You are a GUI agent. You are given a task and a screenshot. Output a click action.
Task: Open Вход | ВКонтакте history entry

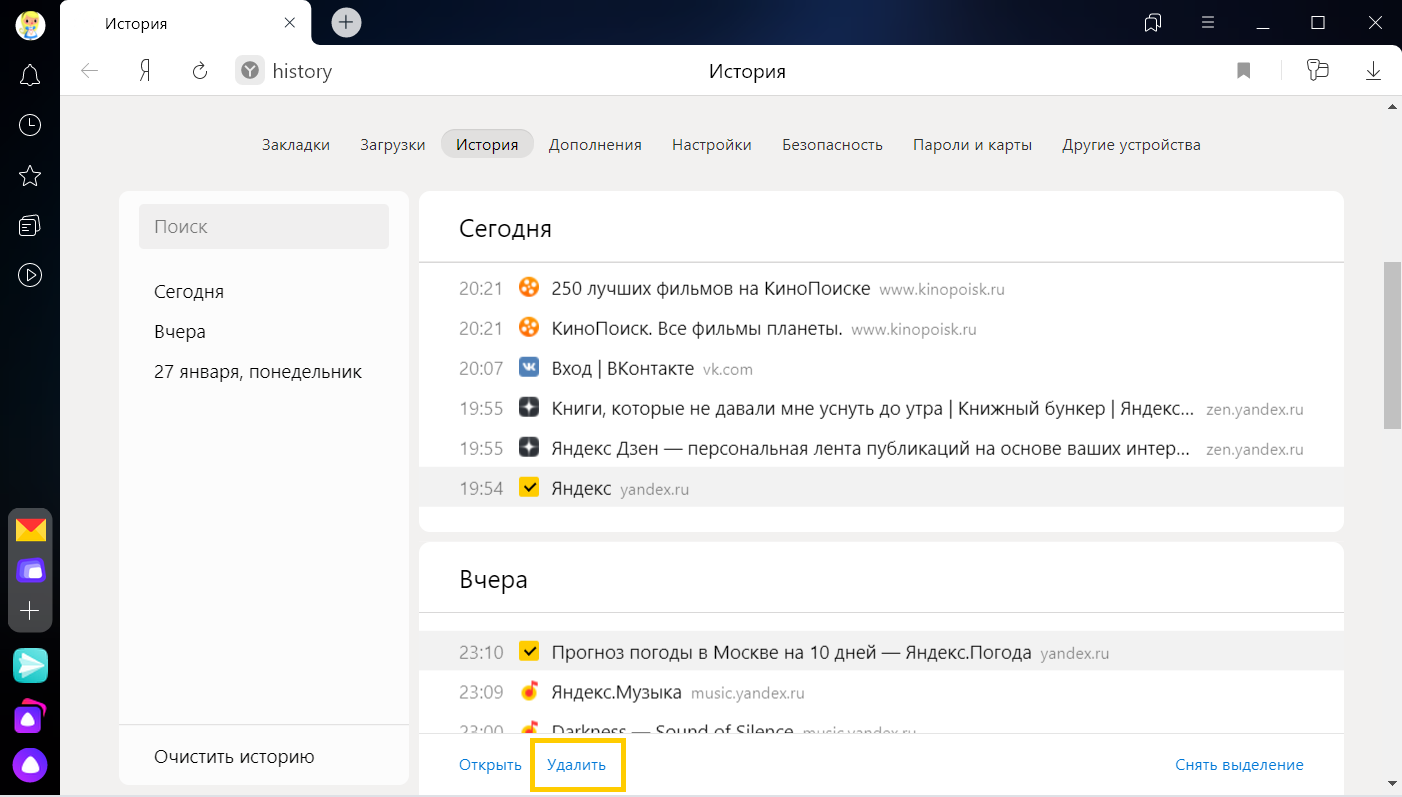pos(622,369)
